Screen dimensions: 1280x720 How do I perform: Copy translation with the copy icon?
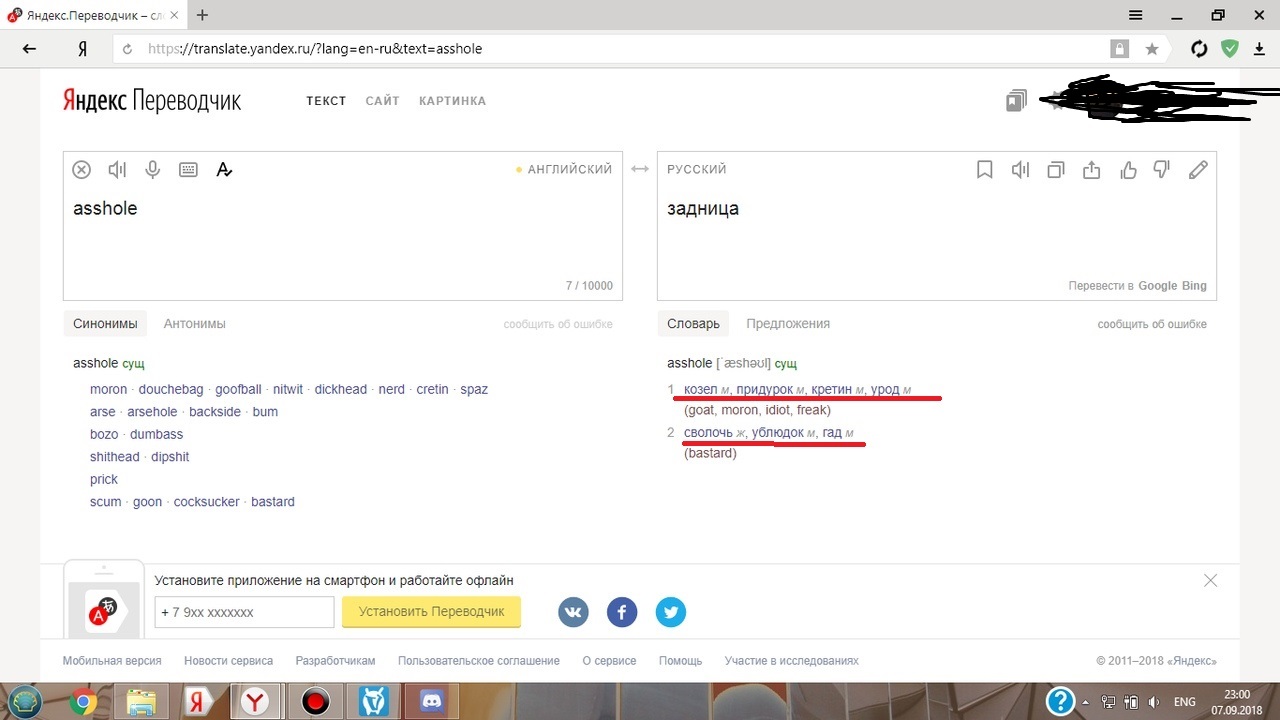coord(1055,170)
